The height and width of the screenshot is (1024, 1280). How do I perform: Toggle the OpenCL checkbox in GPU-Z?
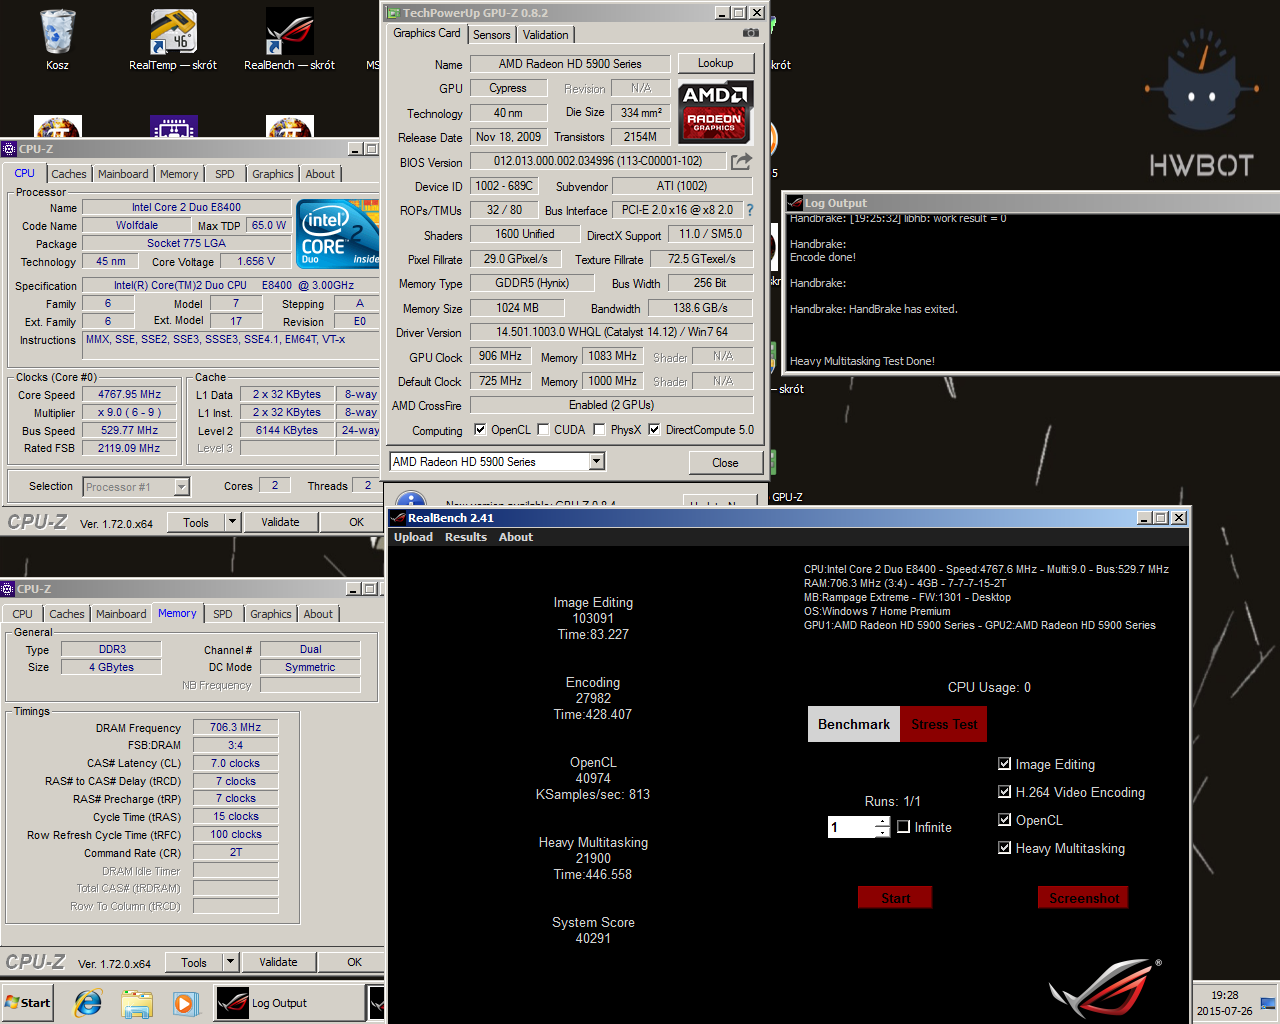coord(480,430)
